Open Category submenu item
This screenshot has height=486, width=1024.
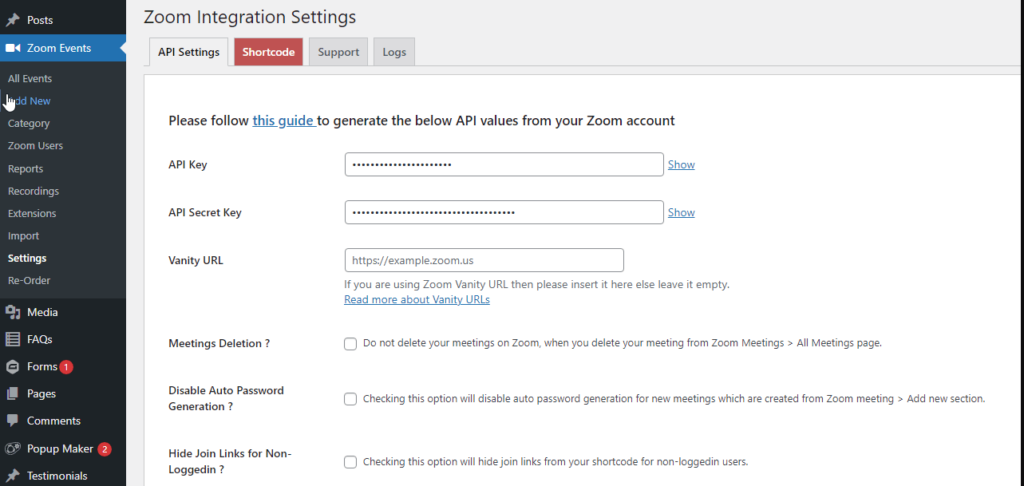point(29,123)
